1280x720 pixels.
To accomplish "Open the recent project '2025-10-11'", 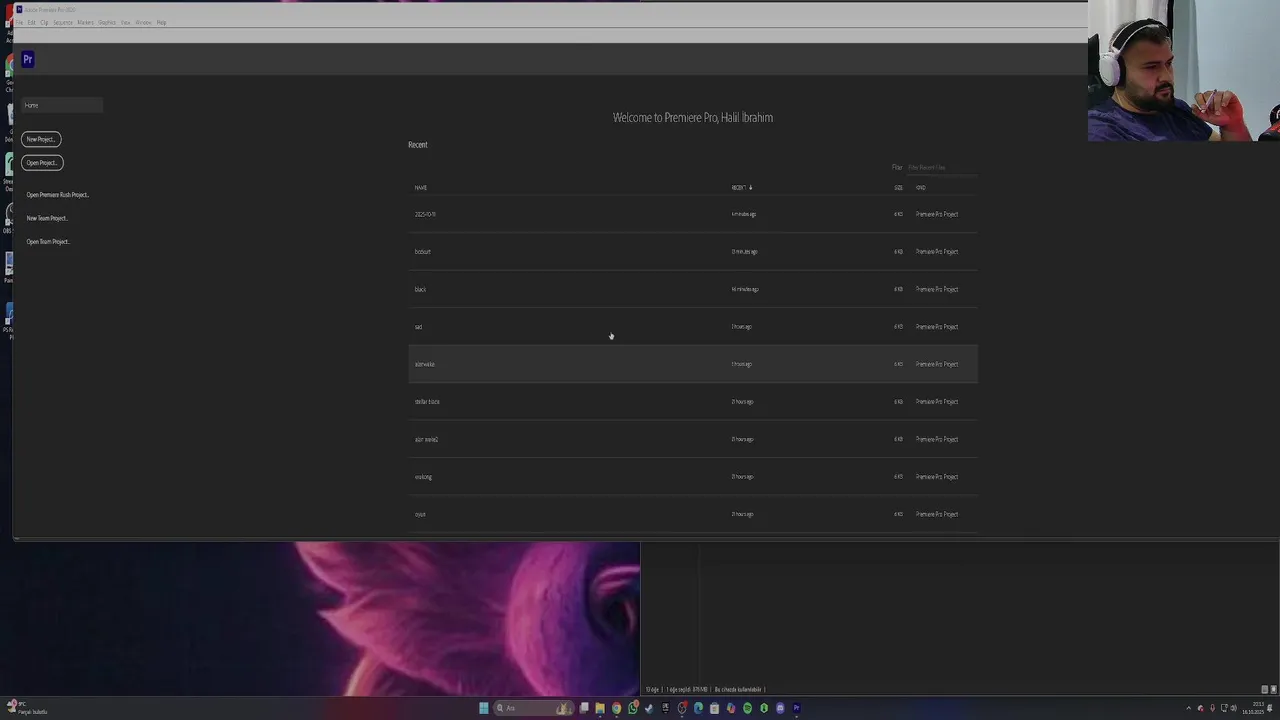I will (x=693, y=214).
